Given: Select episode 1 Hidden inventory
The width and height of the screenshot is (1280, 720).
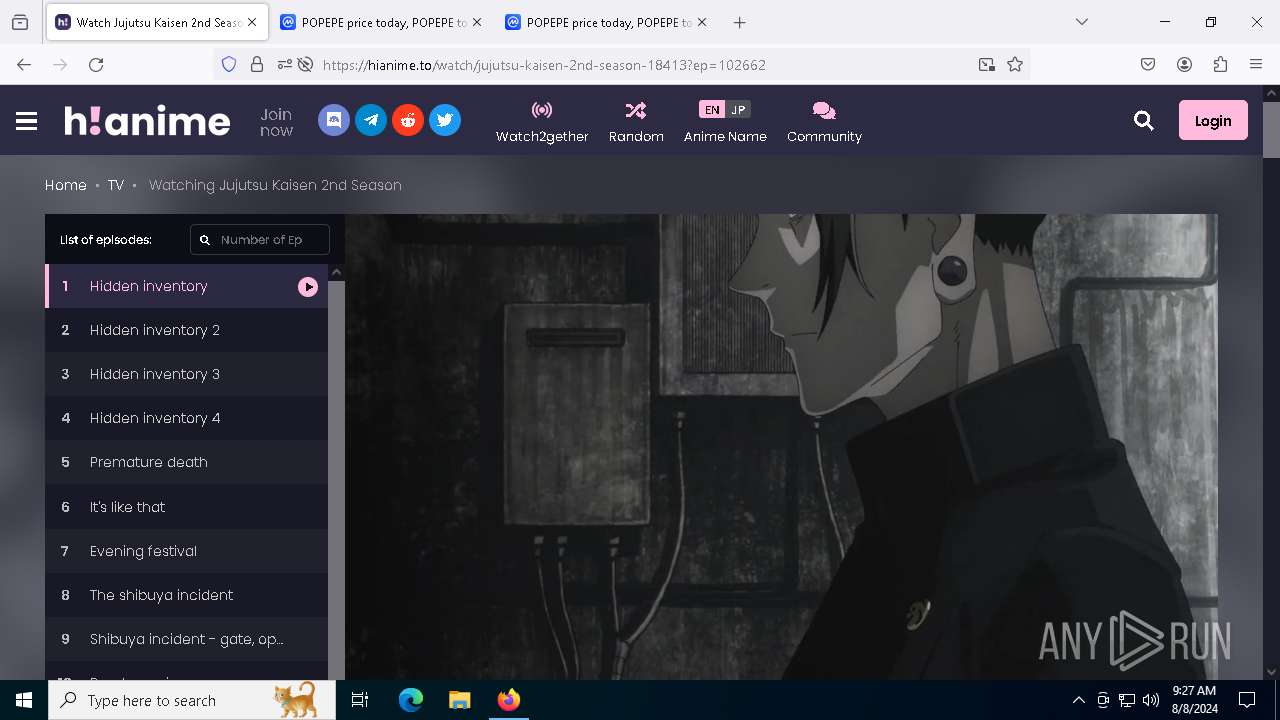Looking at the screenshot, I should click(x=187, y=286).
